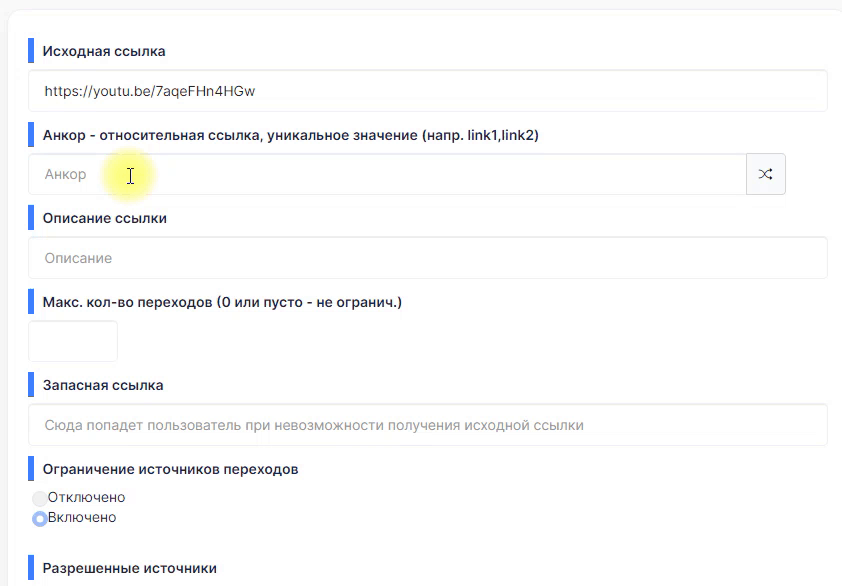Focus the Описание placeholder field
Viewport: 842px width, 586px height.
point(428,258)
